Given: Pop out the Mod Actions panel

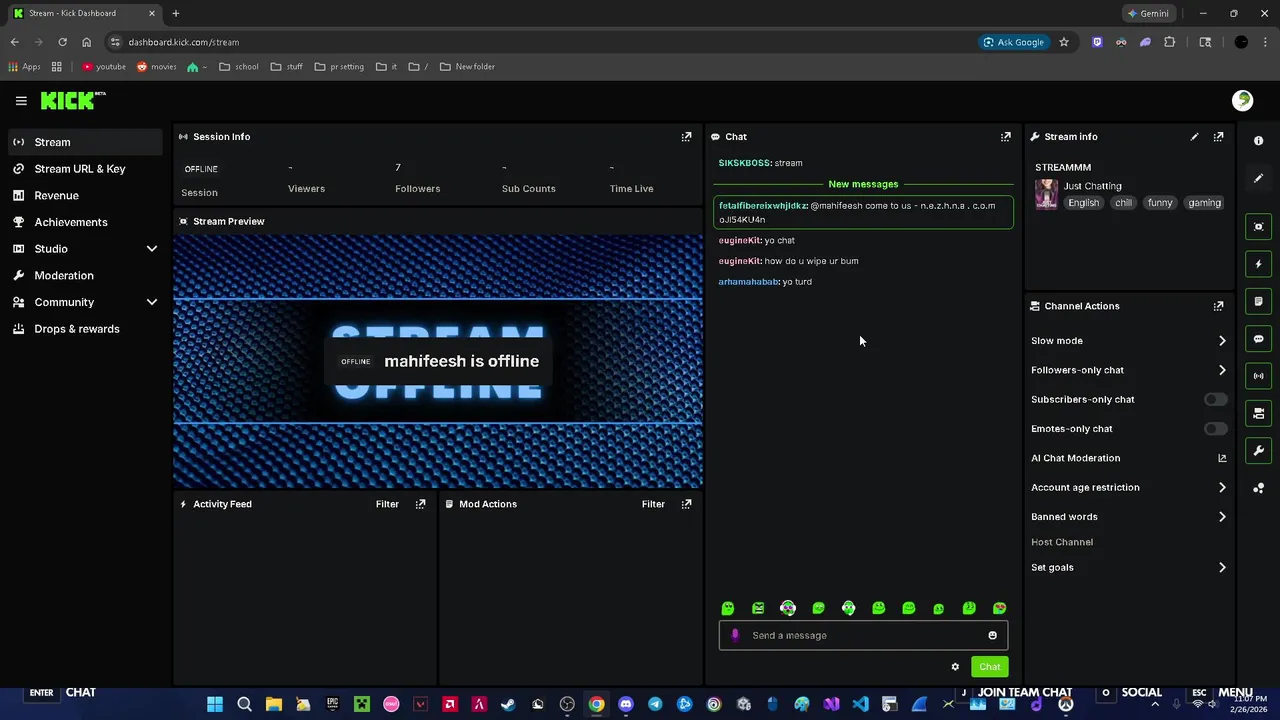Looking at the screenshot, I should pos(686,504).
